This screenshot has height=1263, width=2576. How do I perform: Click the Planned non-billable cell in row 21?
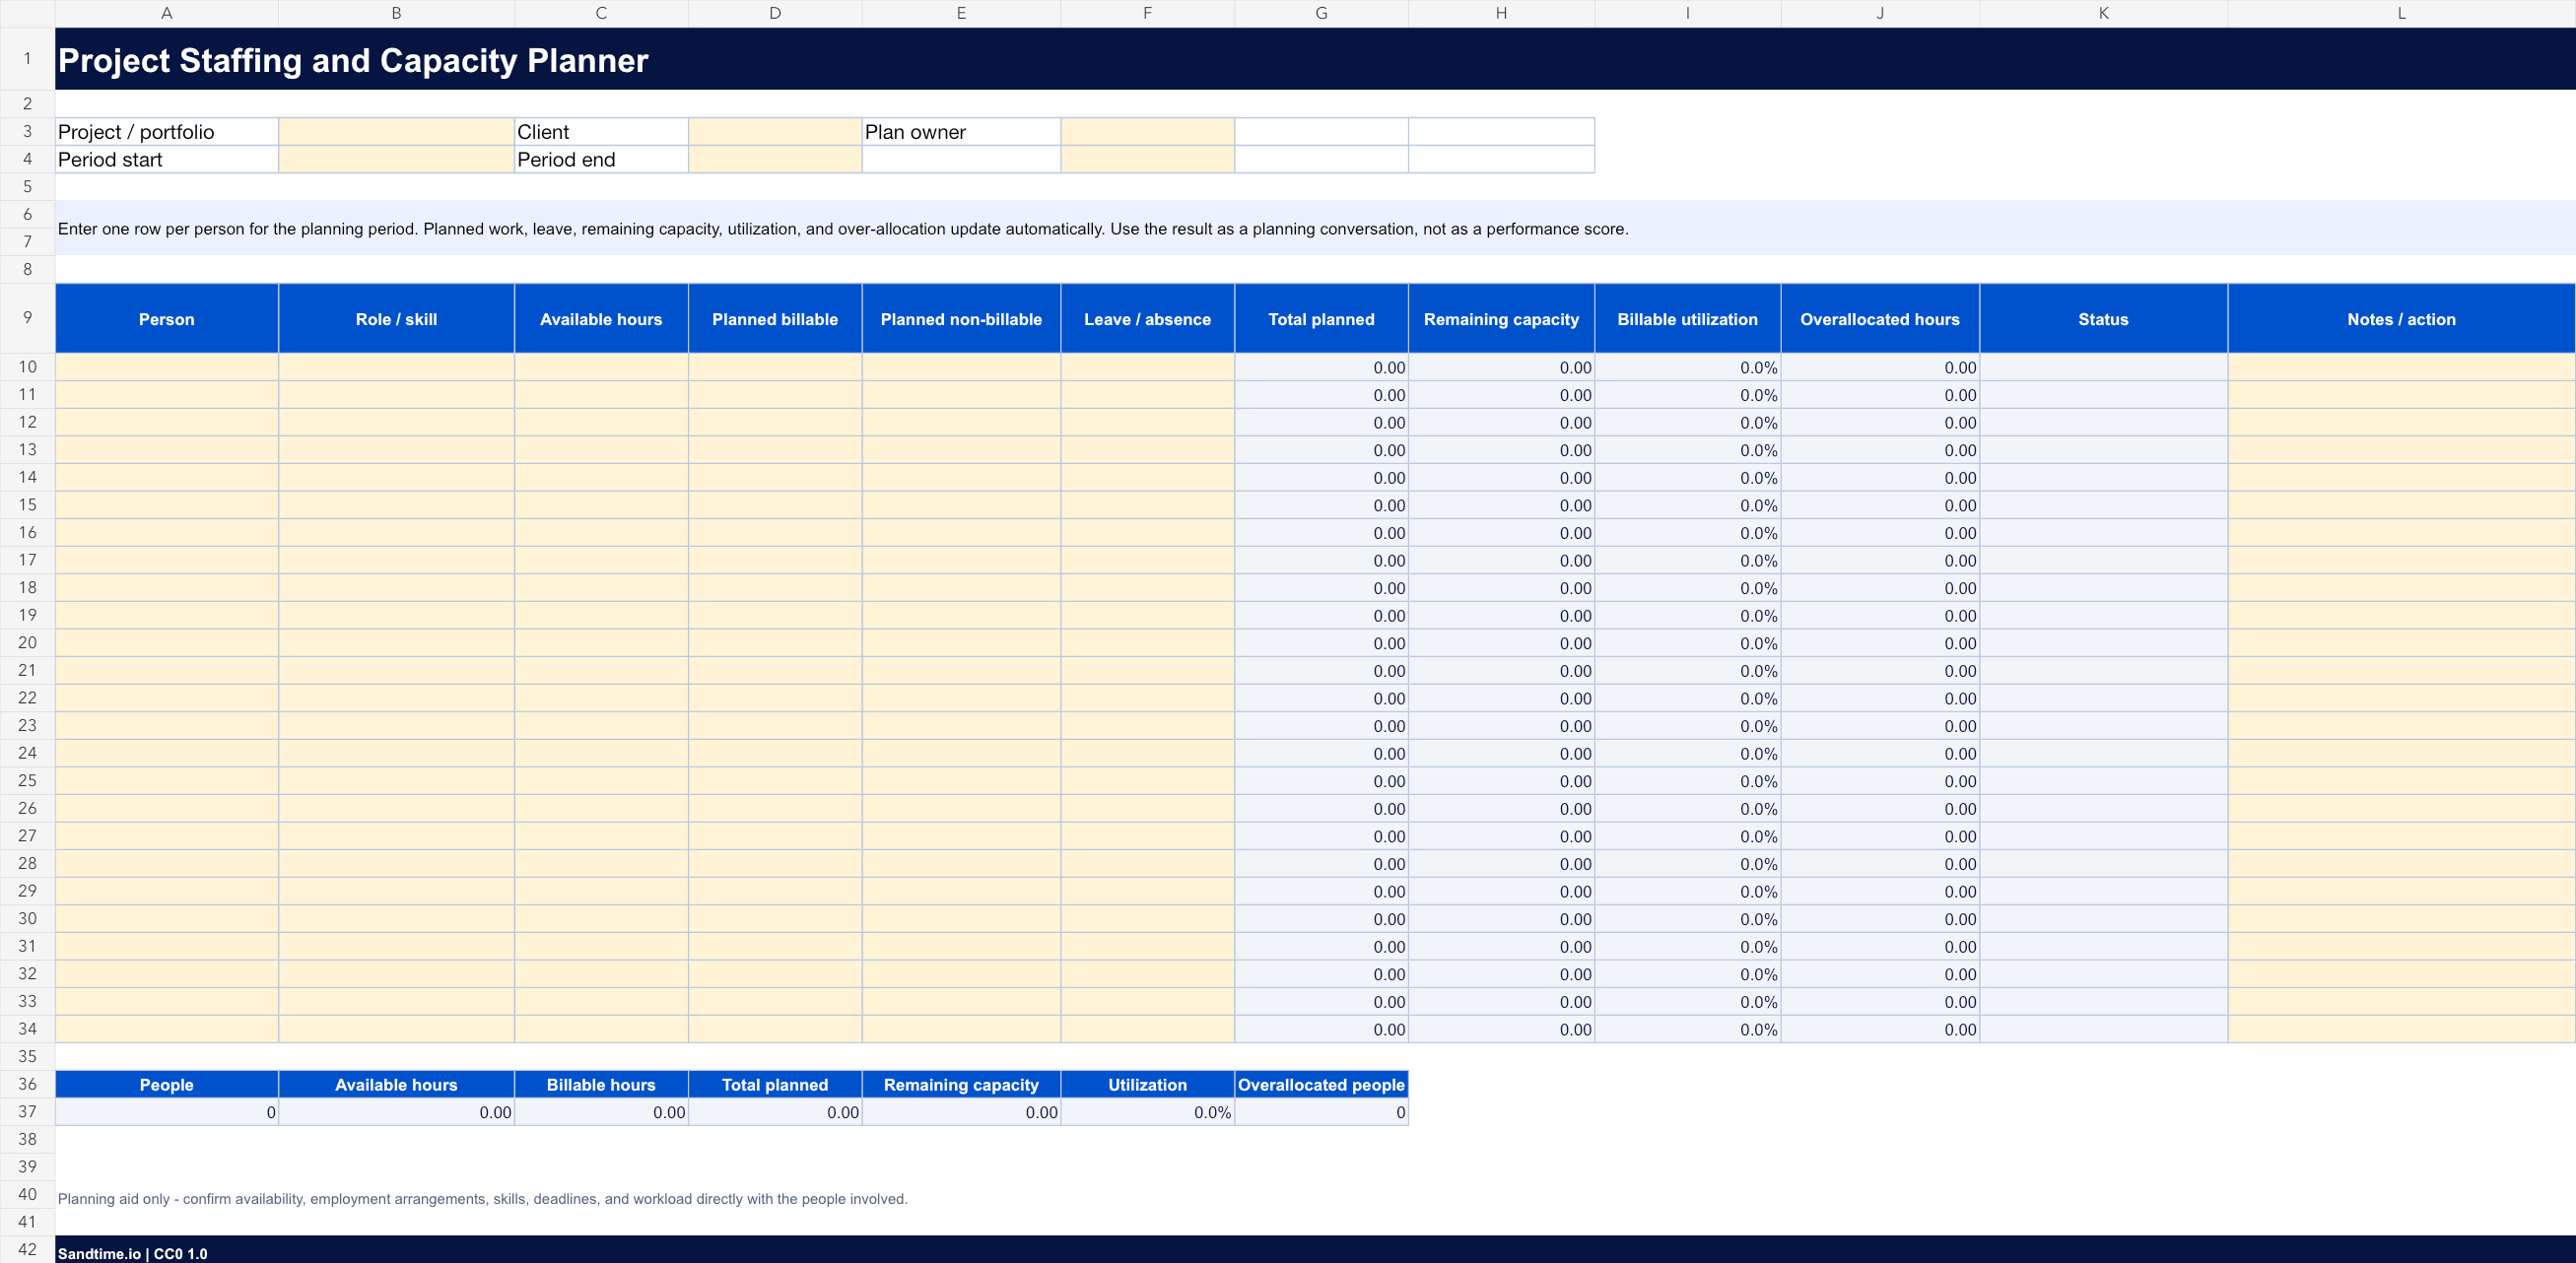pyautogui.click(x=961, y=671)
